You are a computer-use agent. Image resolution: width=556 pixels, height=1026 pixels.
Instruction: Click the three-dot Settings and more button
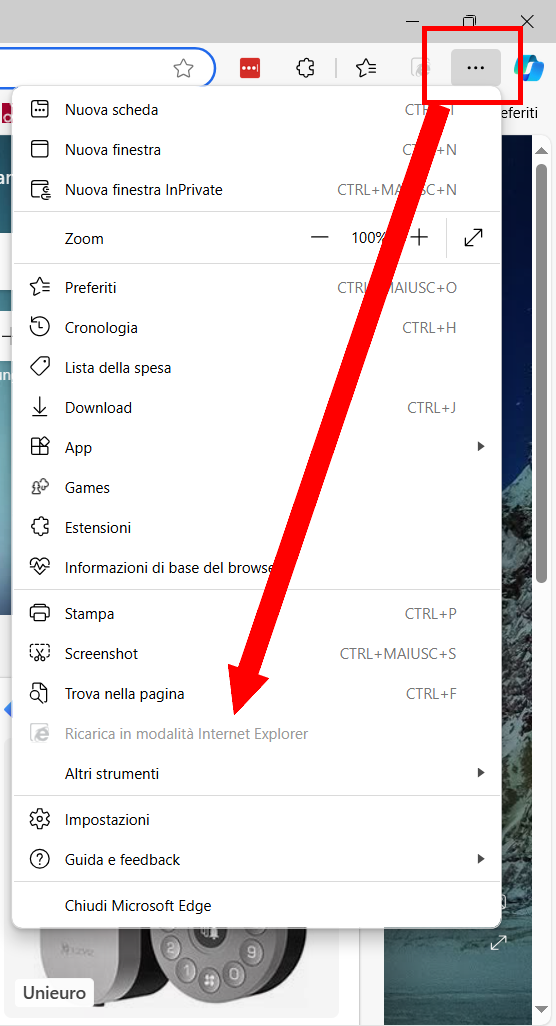476,67
